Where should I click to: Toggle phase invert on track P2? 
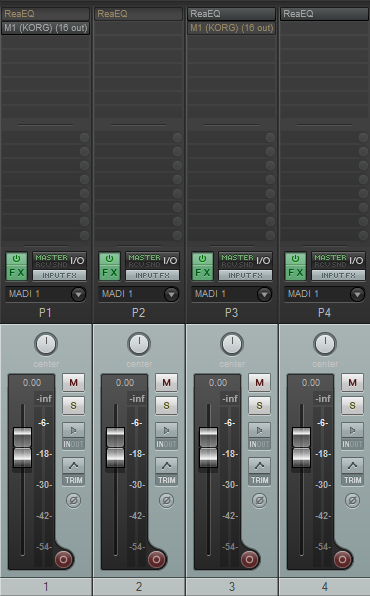[x=166, y=500]
